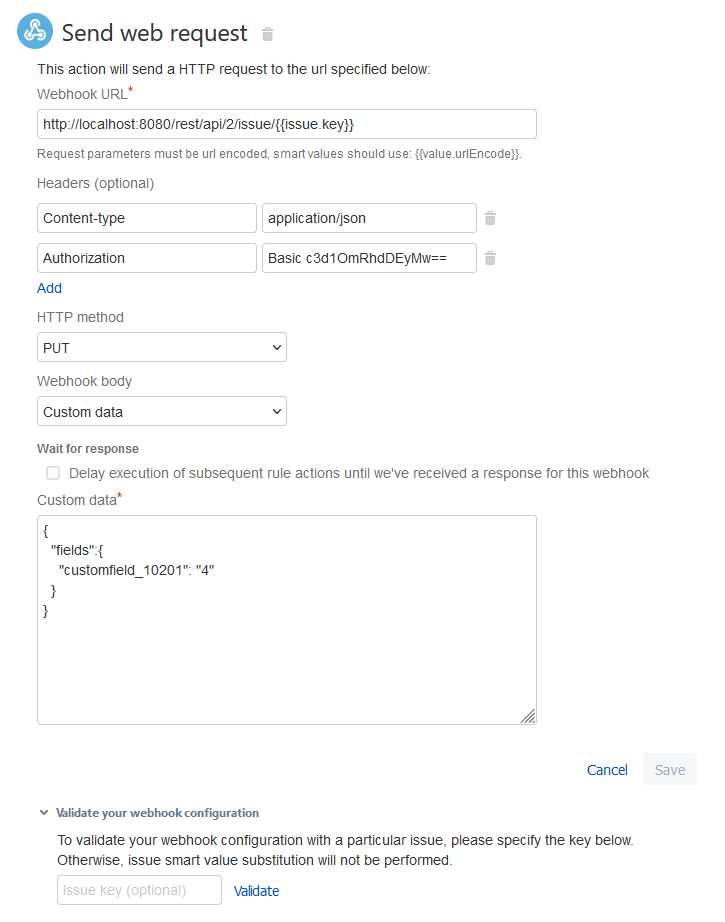
Task: Enable delay execution until response checkbox
Action: point(53,473)
